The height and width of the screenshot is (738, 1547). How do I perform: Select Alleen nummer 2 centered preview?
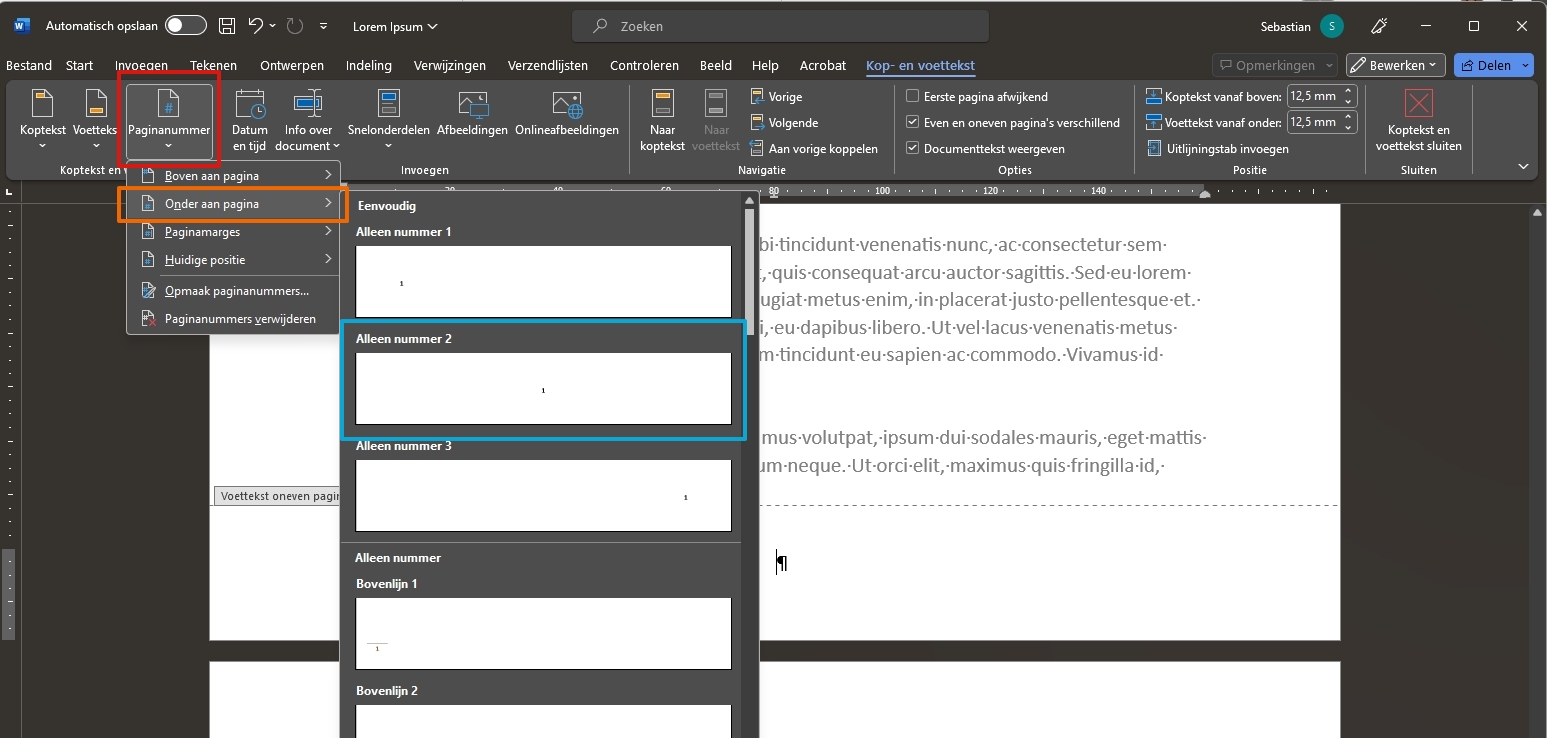[543, 388]
